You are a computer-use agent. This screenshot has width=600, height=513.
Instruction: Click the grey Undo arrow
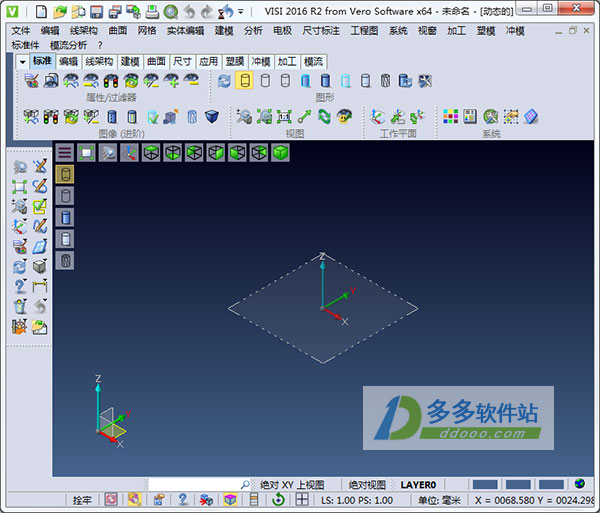(x=189, y=11)
